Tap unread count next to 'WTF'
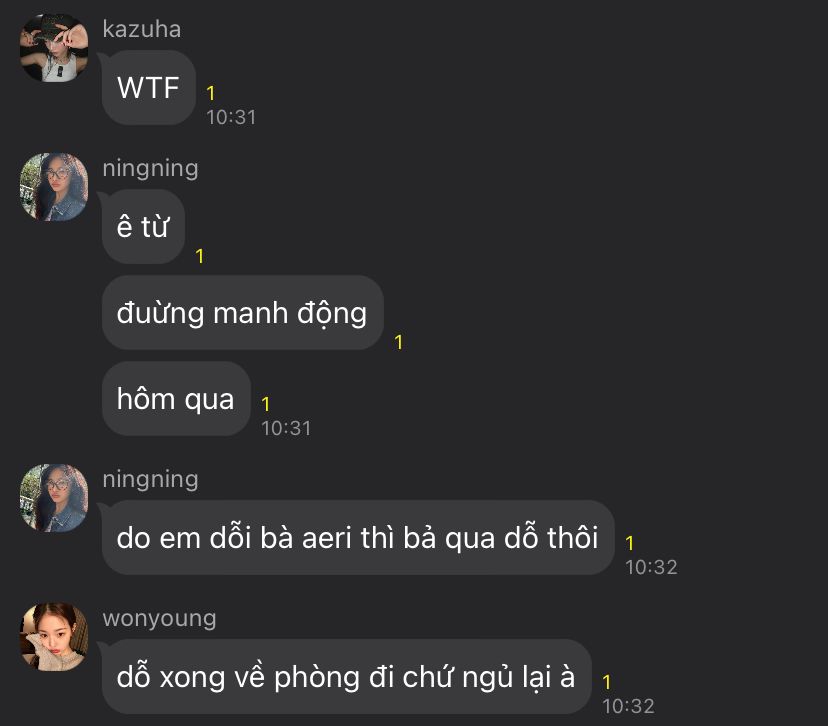Viewport: 828px width, 726px height. [211, 93]
